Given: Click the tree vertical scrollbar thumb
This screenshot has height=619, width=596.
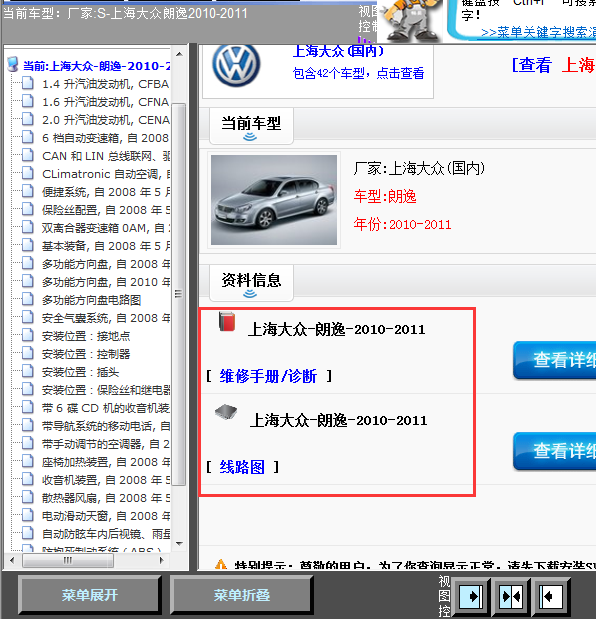Looking at the screenshot, I should [x=179, y=294].
